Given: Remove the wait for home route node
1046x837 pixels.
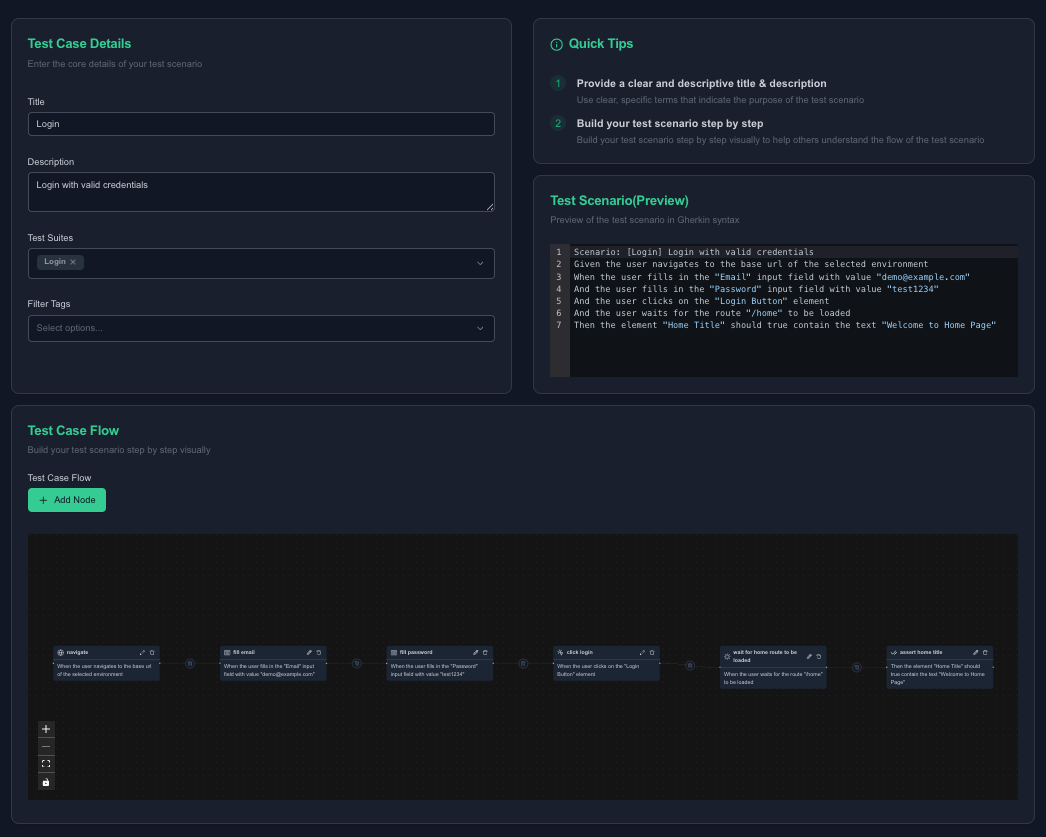Looking at the screenshot, I should point(818,657).
